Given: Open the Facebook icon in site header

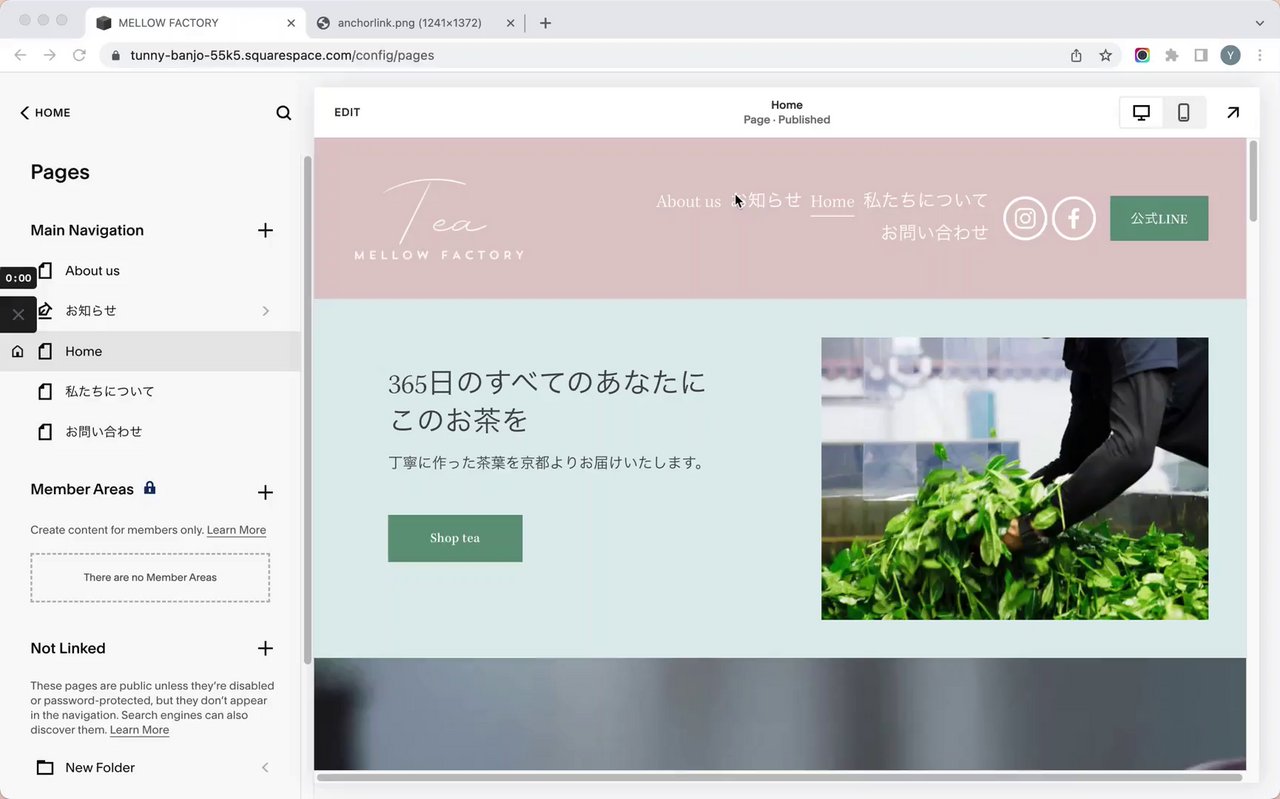Looking at the screenshot, I should pyautogui.click(x=1074, y=218).
